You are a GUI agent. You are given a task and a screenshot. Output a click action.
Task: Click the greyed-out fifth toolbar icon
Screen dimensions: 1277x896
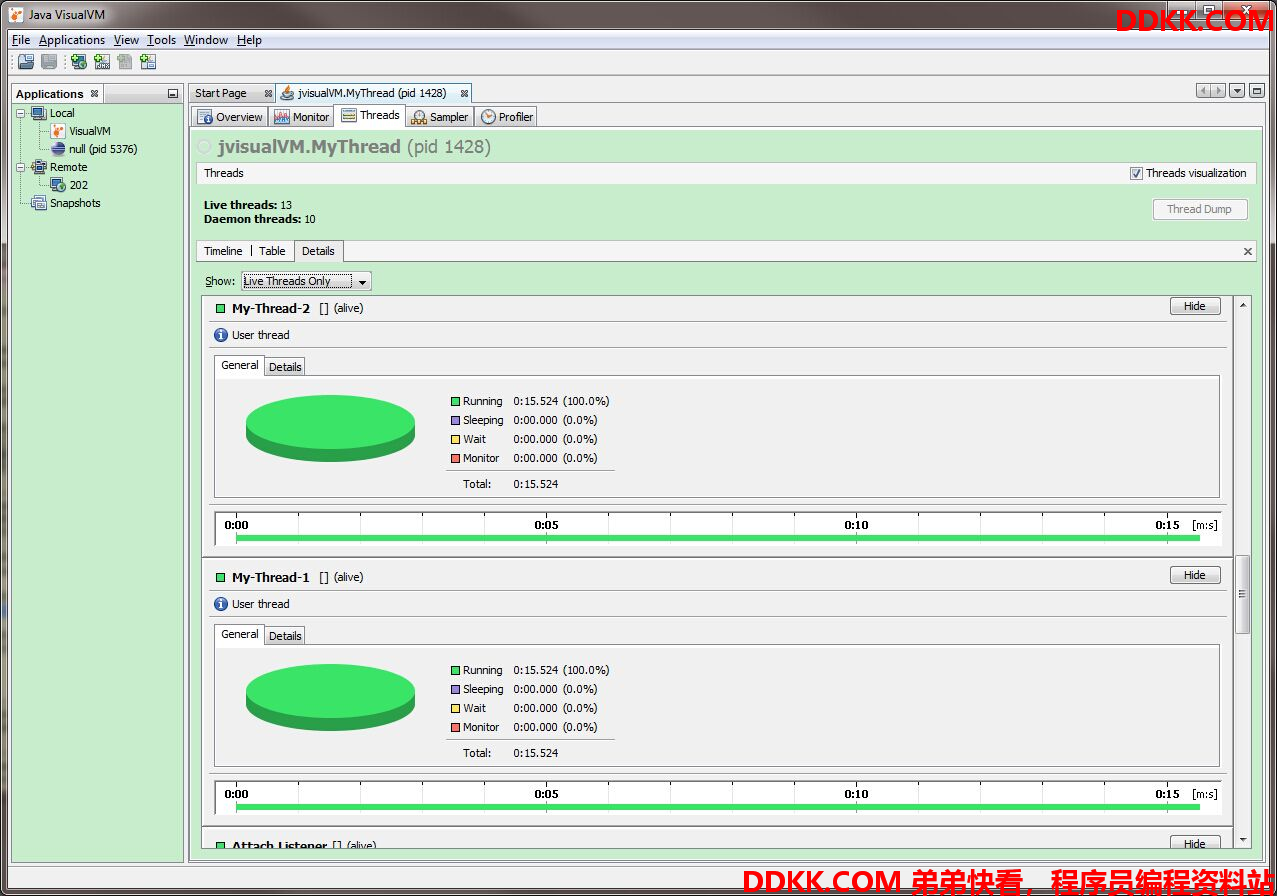point(125,62)
